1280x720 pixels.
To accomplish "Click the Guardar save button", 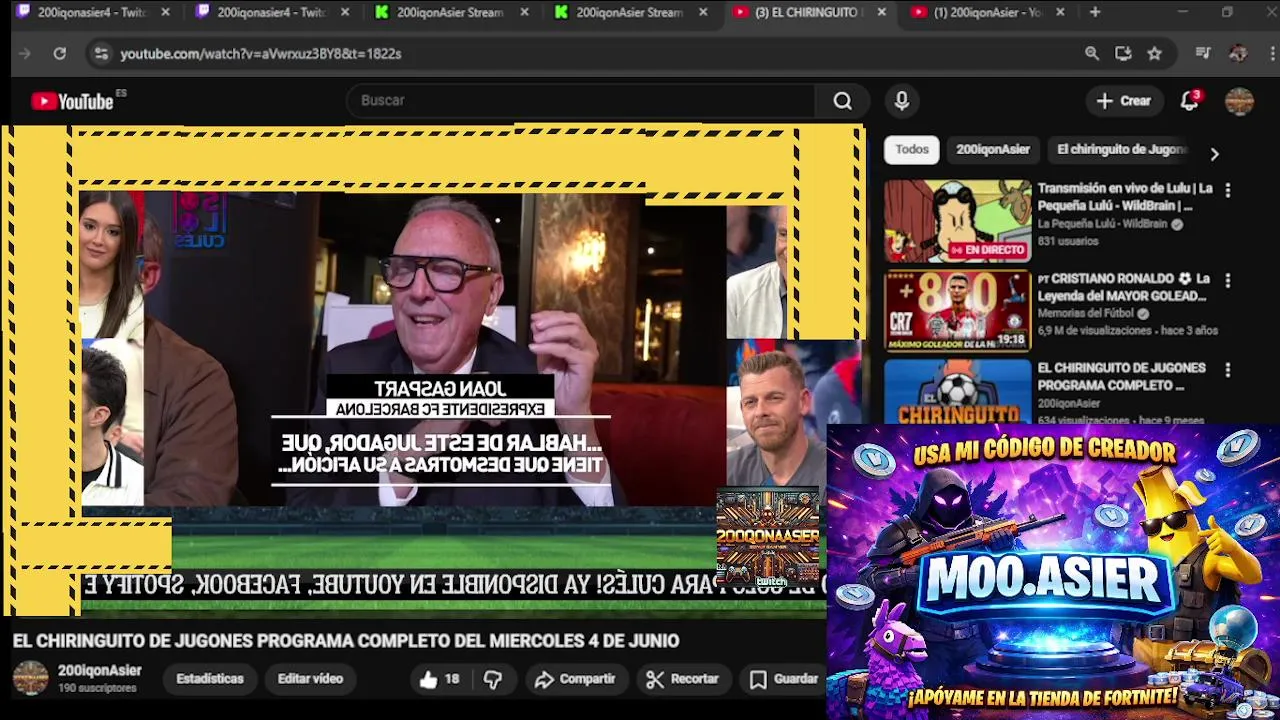I will pyautogui.click(x=784, y=679).
